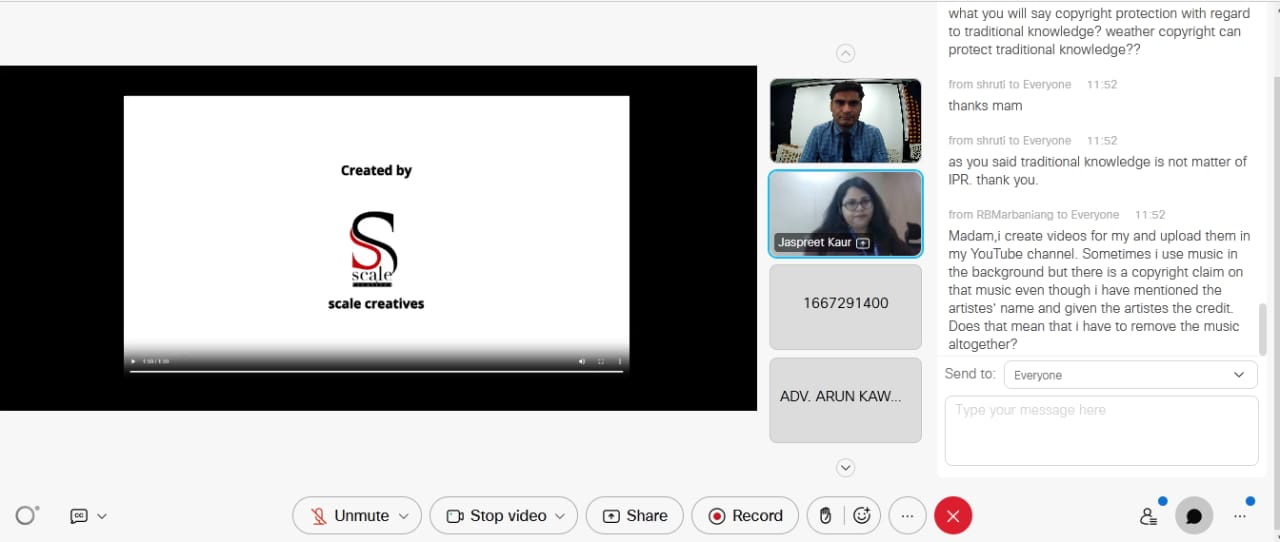
Task: Open more options in the center toolbar
Action: (907, 516)
